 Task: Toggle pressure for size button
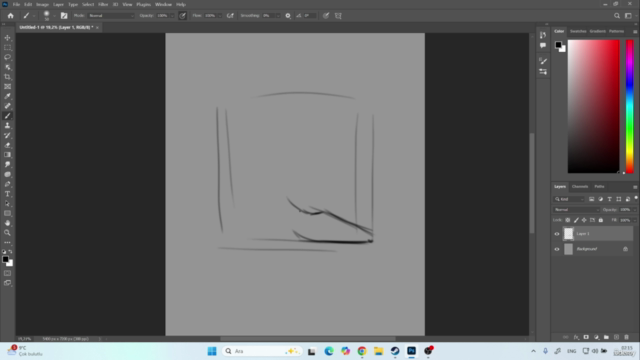(x=326, y=16)
